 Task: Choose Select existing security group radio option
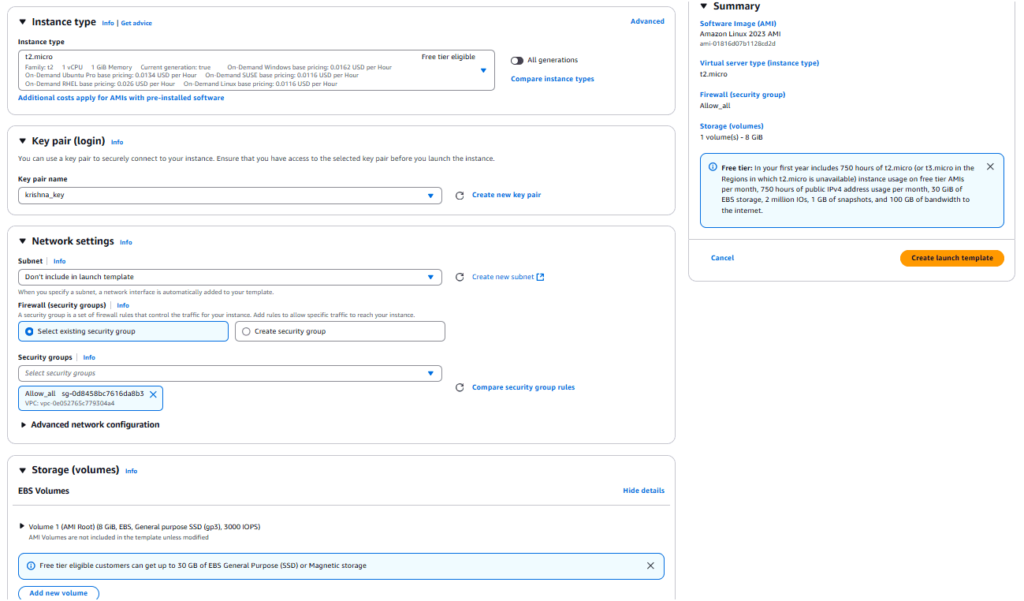pos(123,331)
